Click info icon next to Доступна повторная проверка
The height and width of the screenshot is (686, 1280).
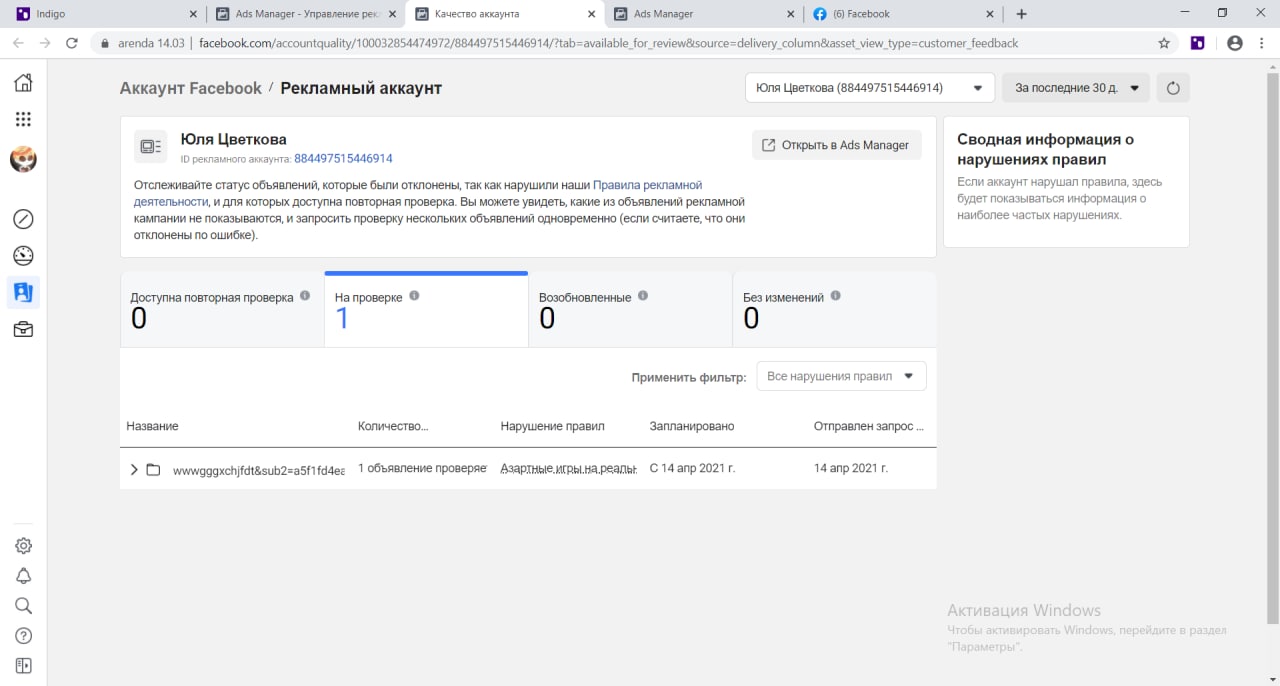point(305,296)
